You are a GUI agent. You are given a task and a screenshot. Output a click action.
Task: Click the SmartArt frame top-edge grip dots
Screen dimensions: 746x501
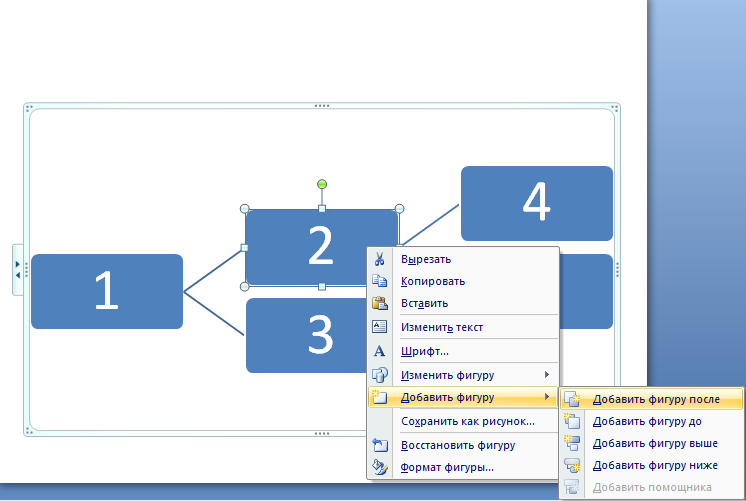[x=322, y=106]
